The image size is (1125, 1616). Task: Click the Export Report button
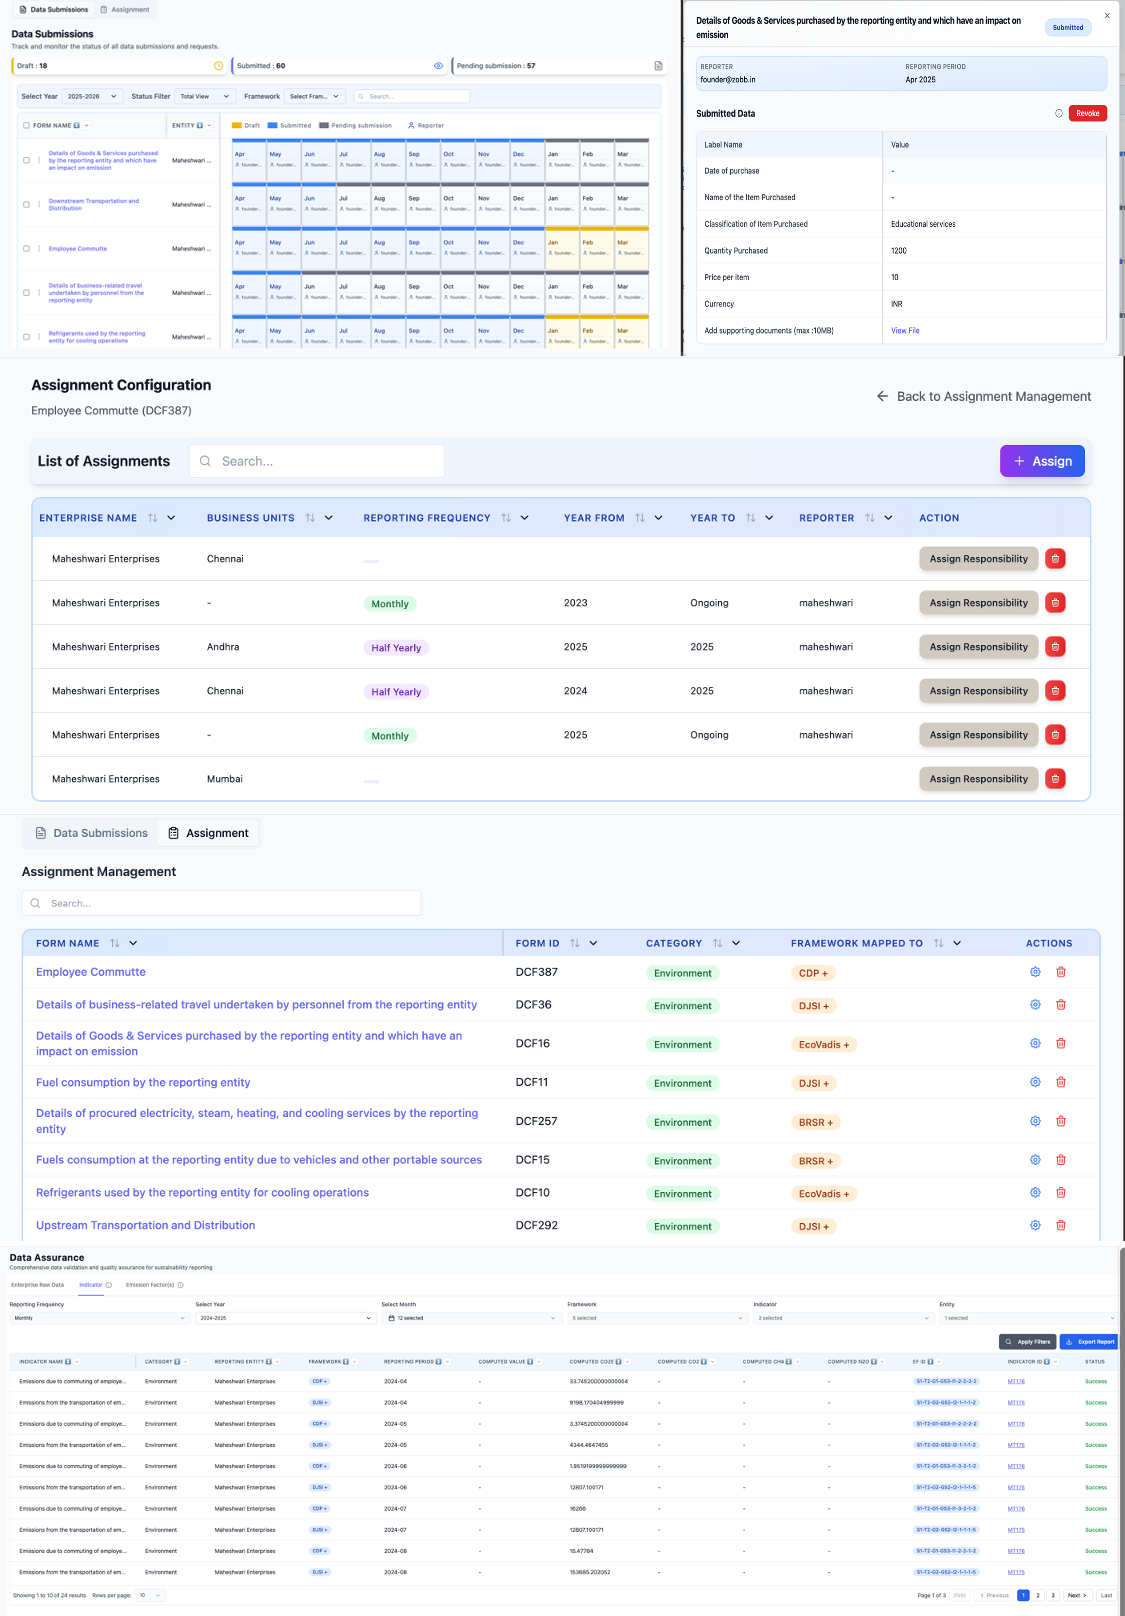click(1090, 1342)
